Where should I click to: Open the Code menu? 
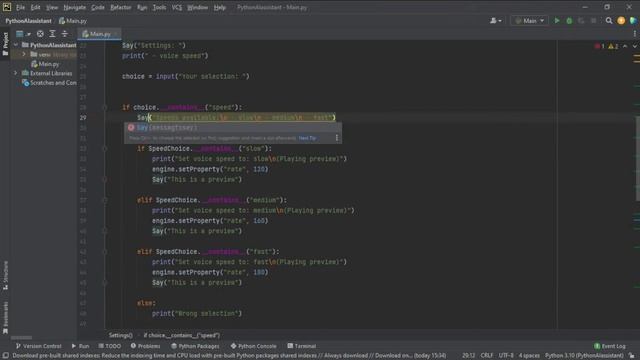[x=98, y=7]
